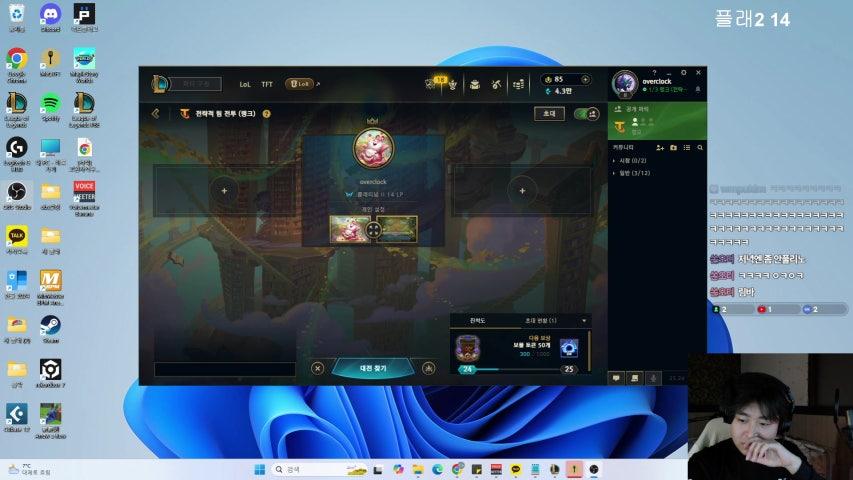Open the icon right of find match
This screenshot has width=853, height=480.
[429, 368]
